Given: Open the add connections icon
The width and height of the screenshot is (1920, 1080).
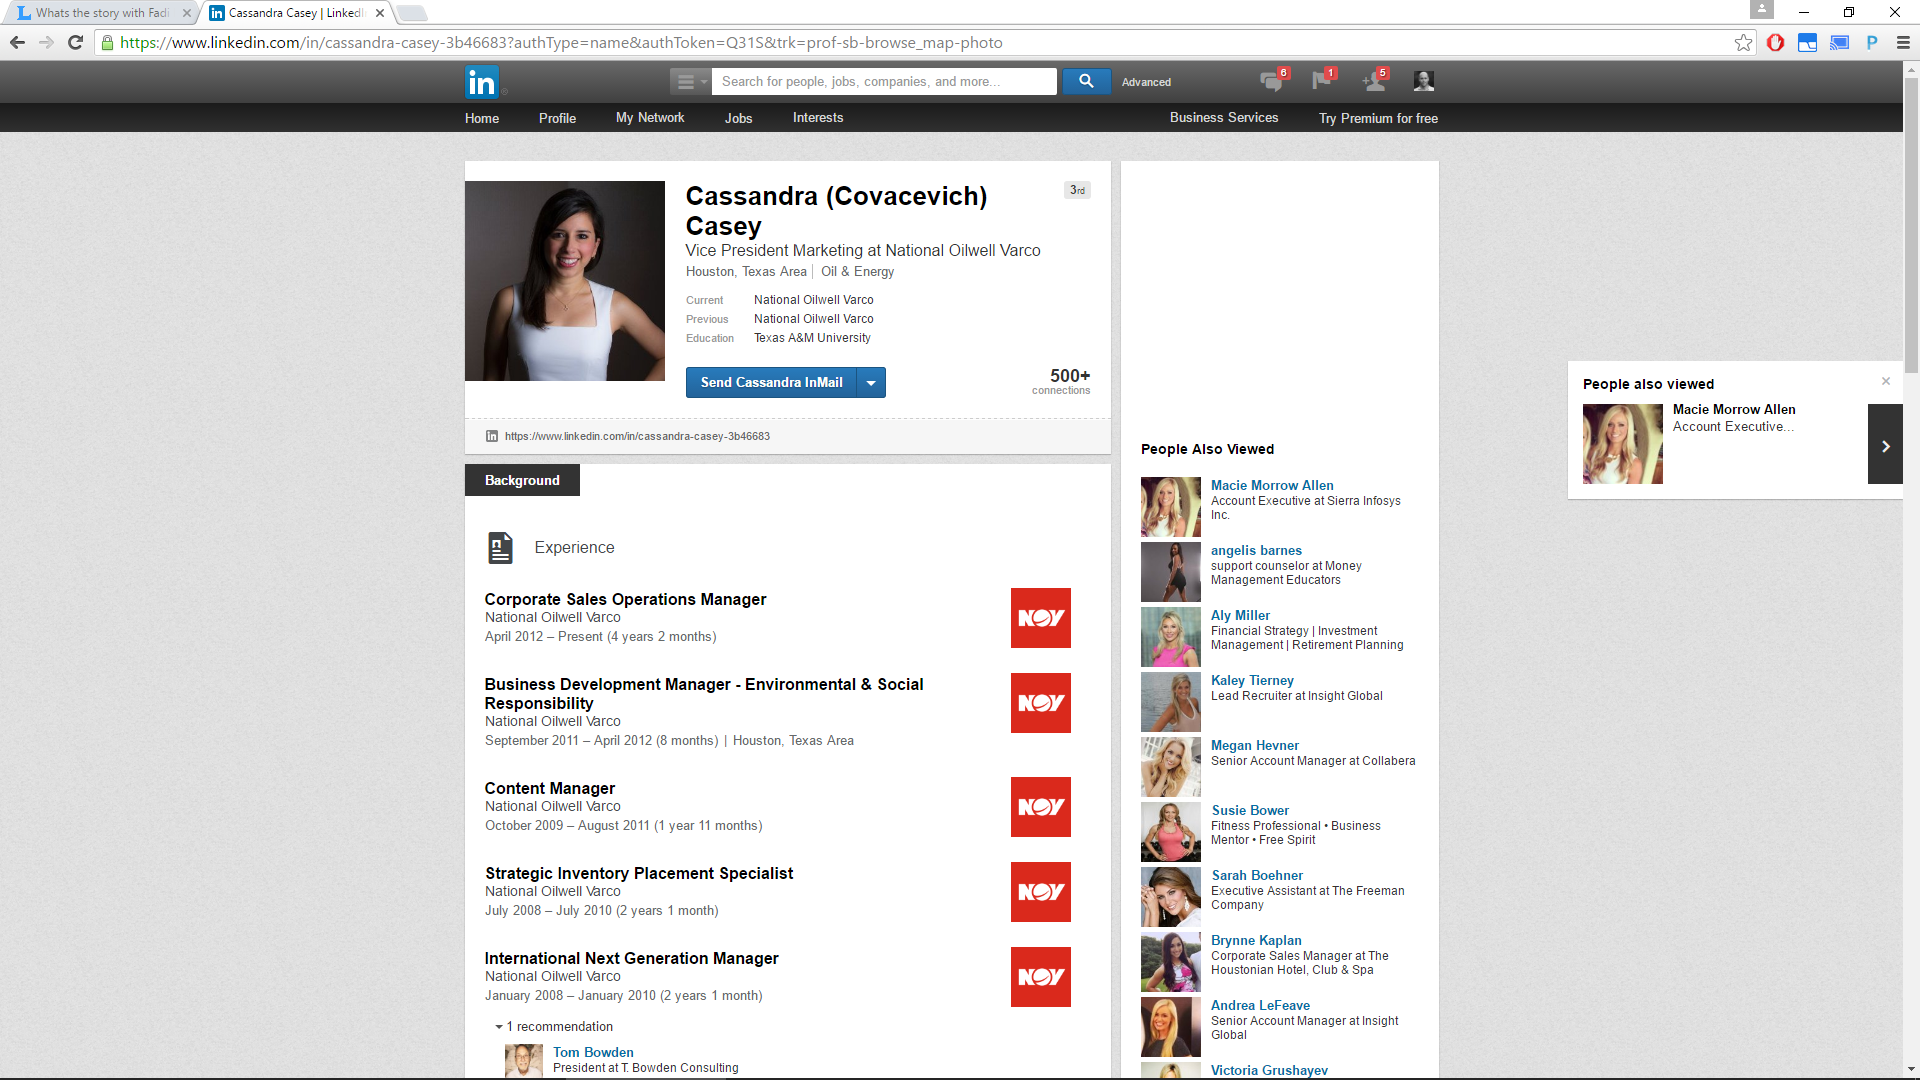Looking at the screenshot, I should (x=1374, y=81).
